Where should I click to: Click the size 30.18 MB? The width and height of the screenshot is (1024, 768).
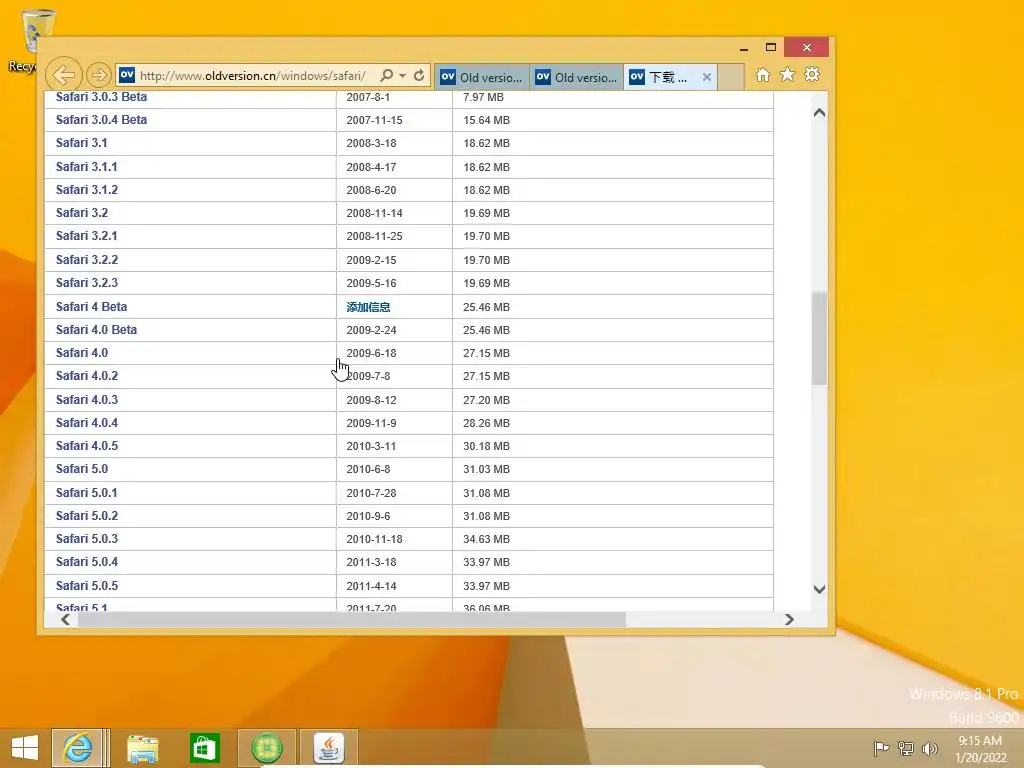click(x=487, y=446)
